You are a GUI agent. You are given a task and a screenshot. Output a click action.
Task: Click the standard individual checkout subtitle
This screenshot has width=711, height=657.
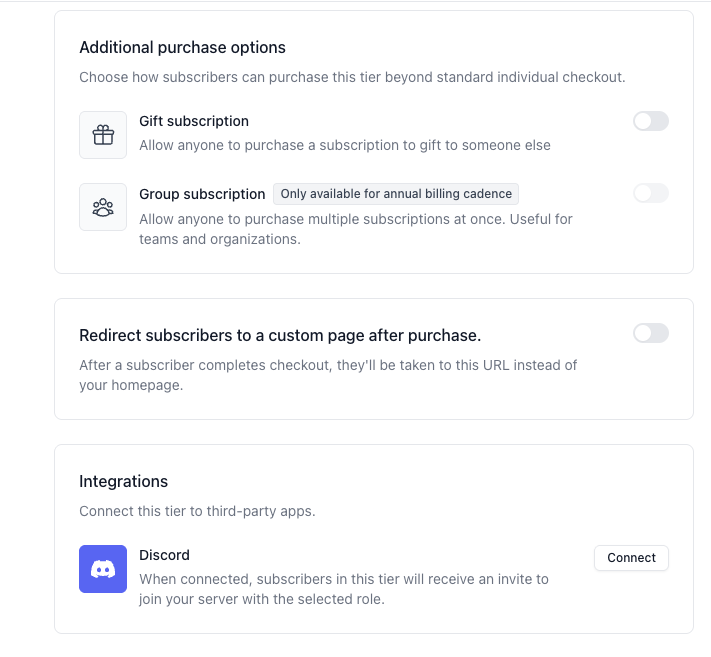point(352,77)
